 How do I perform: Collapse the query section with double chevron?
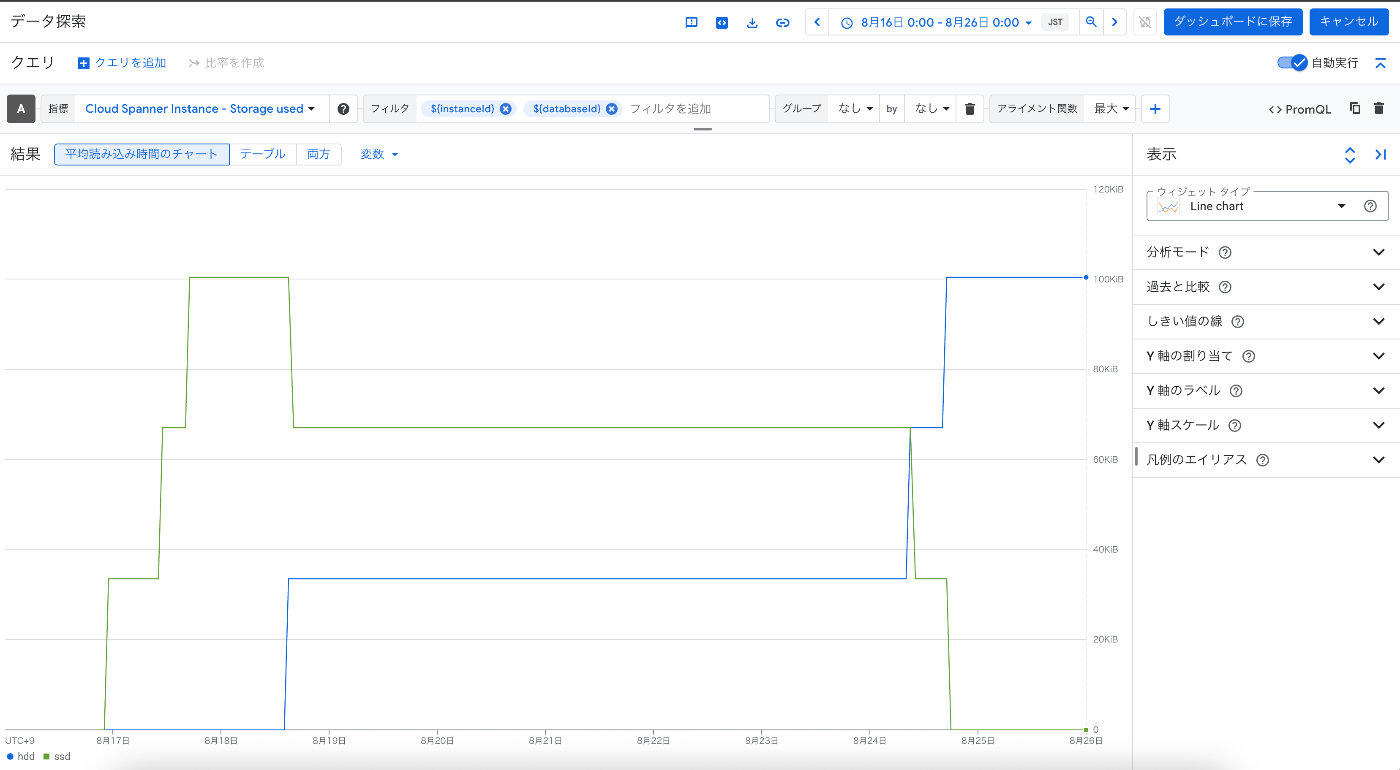[1381, 62]
